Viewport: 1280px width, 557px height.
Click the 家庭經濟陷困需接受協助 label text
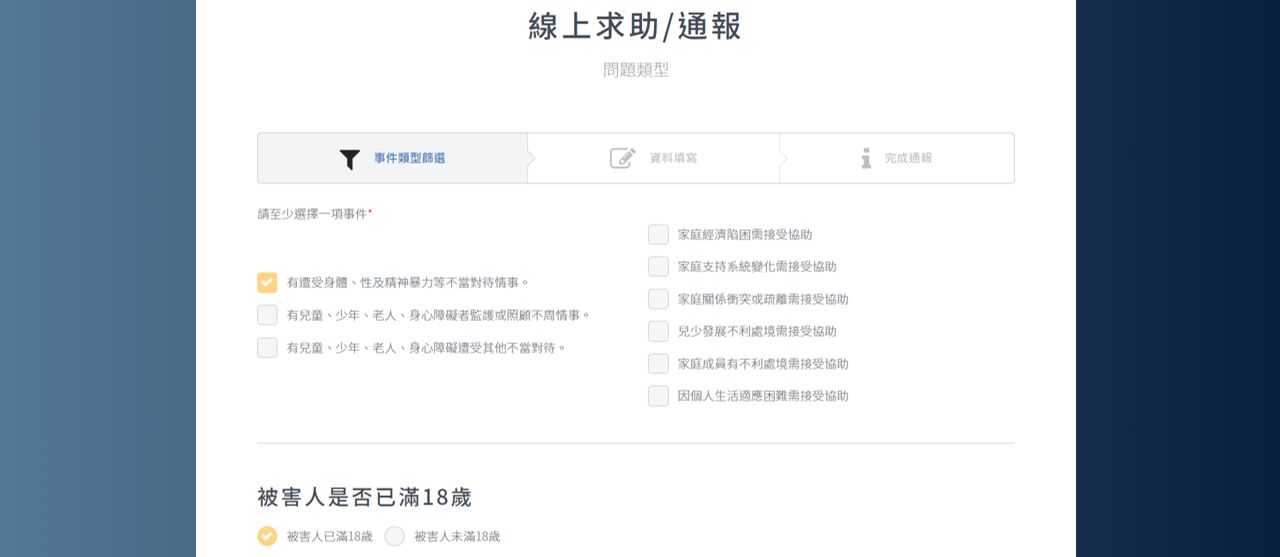pos(745,235)
